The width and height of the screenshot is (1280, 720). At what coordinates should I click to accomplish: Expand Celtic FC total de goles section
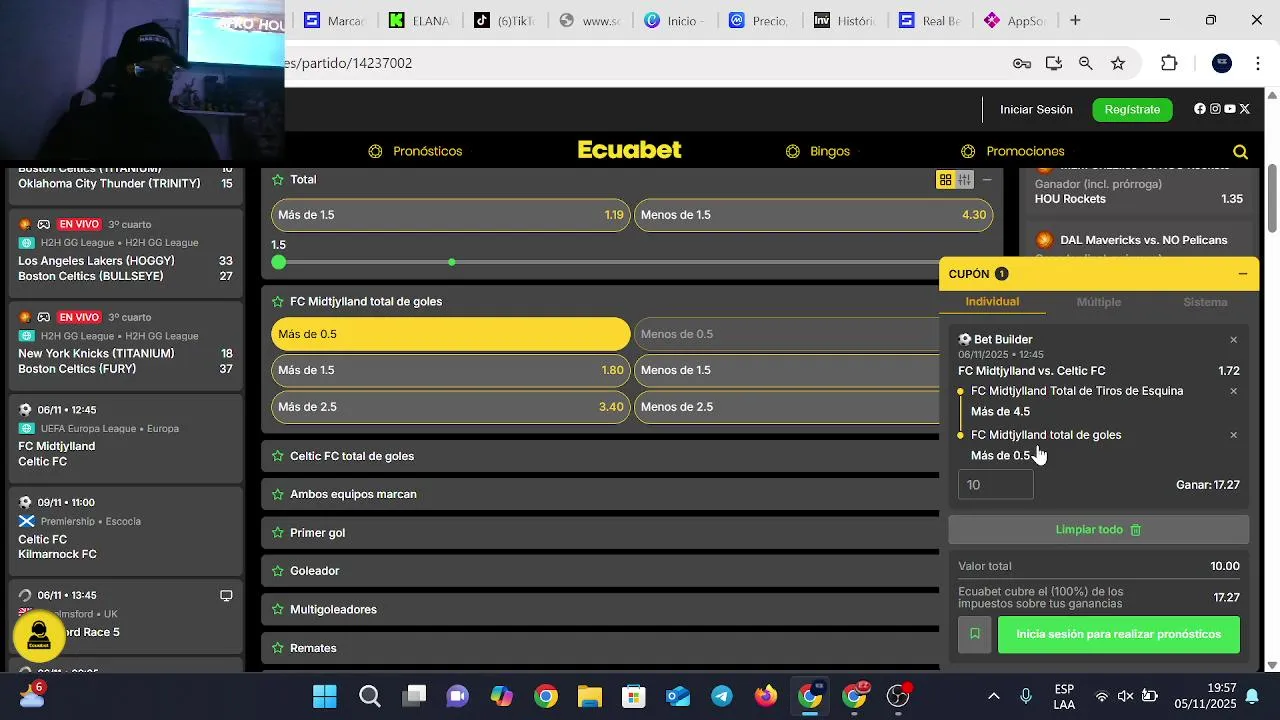pos(600,456)
